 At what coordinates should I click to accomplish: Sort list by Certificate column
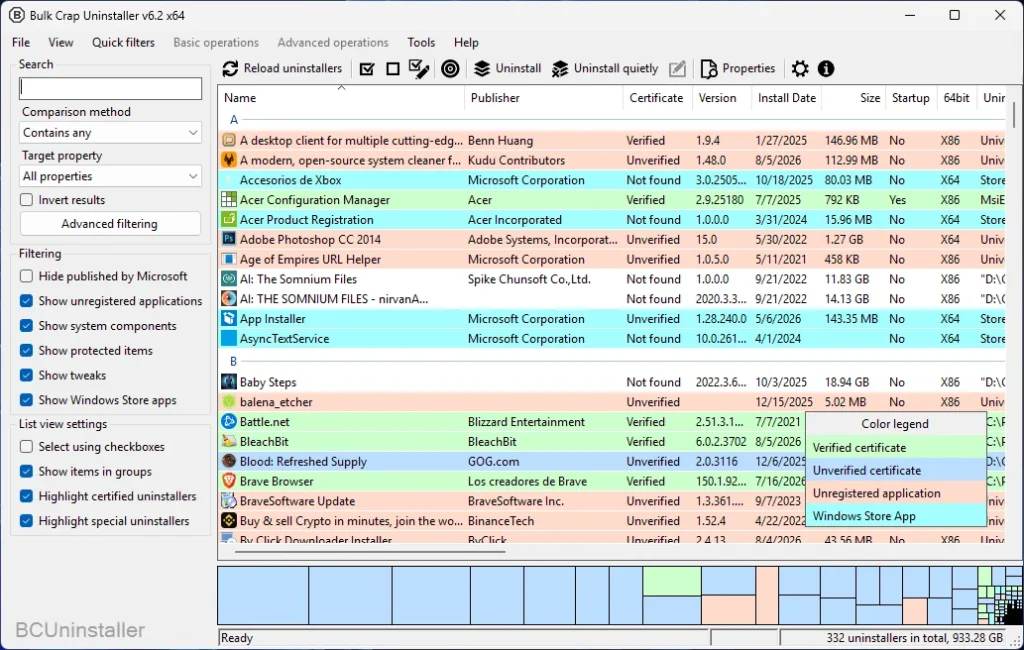click(656, 98)
